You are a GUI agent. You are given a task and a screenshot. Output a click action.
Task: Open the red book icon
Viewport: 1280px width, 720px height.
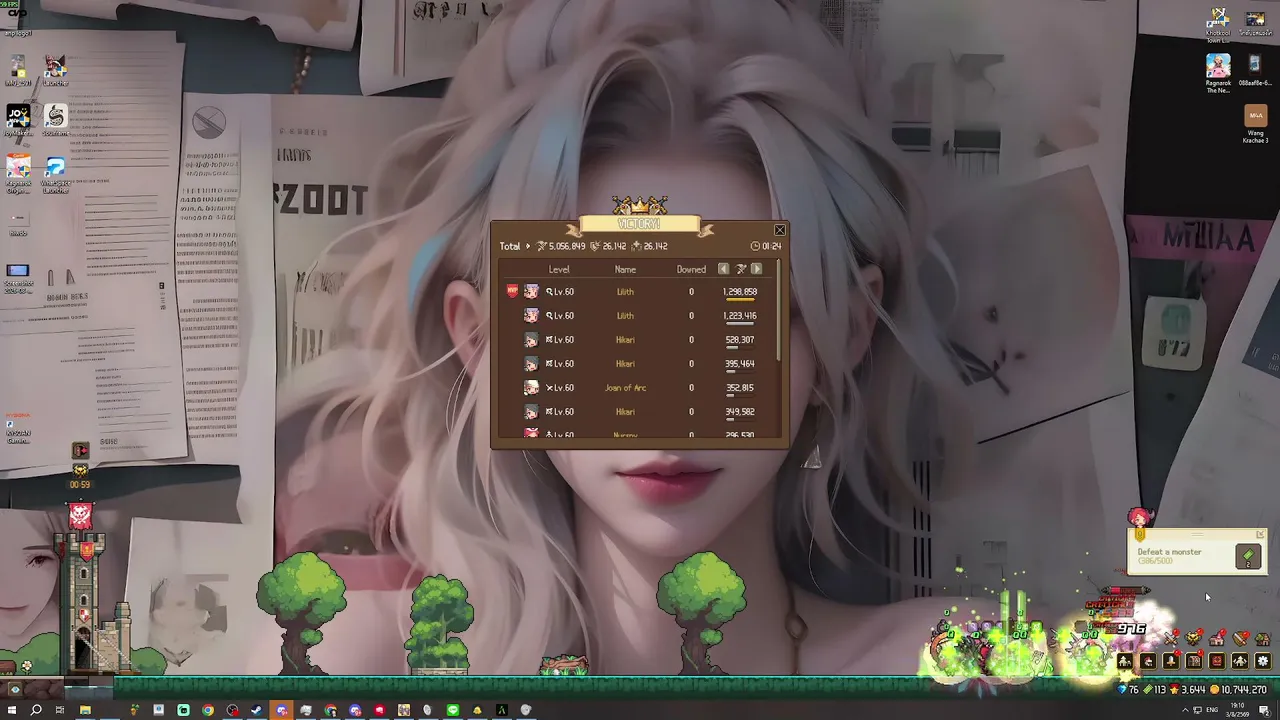[x=1217, y=661]
